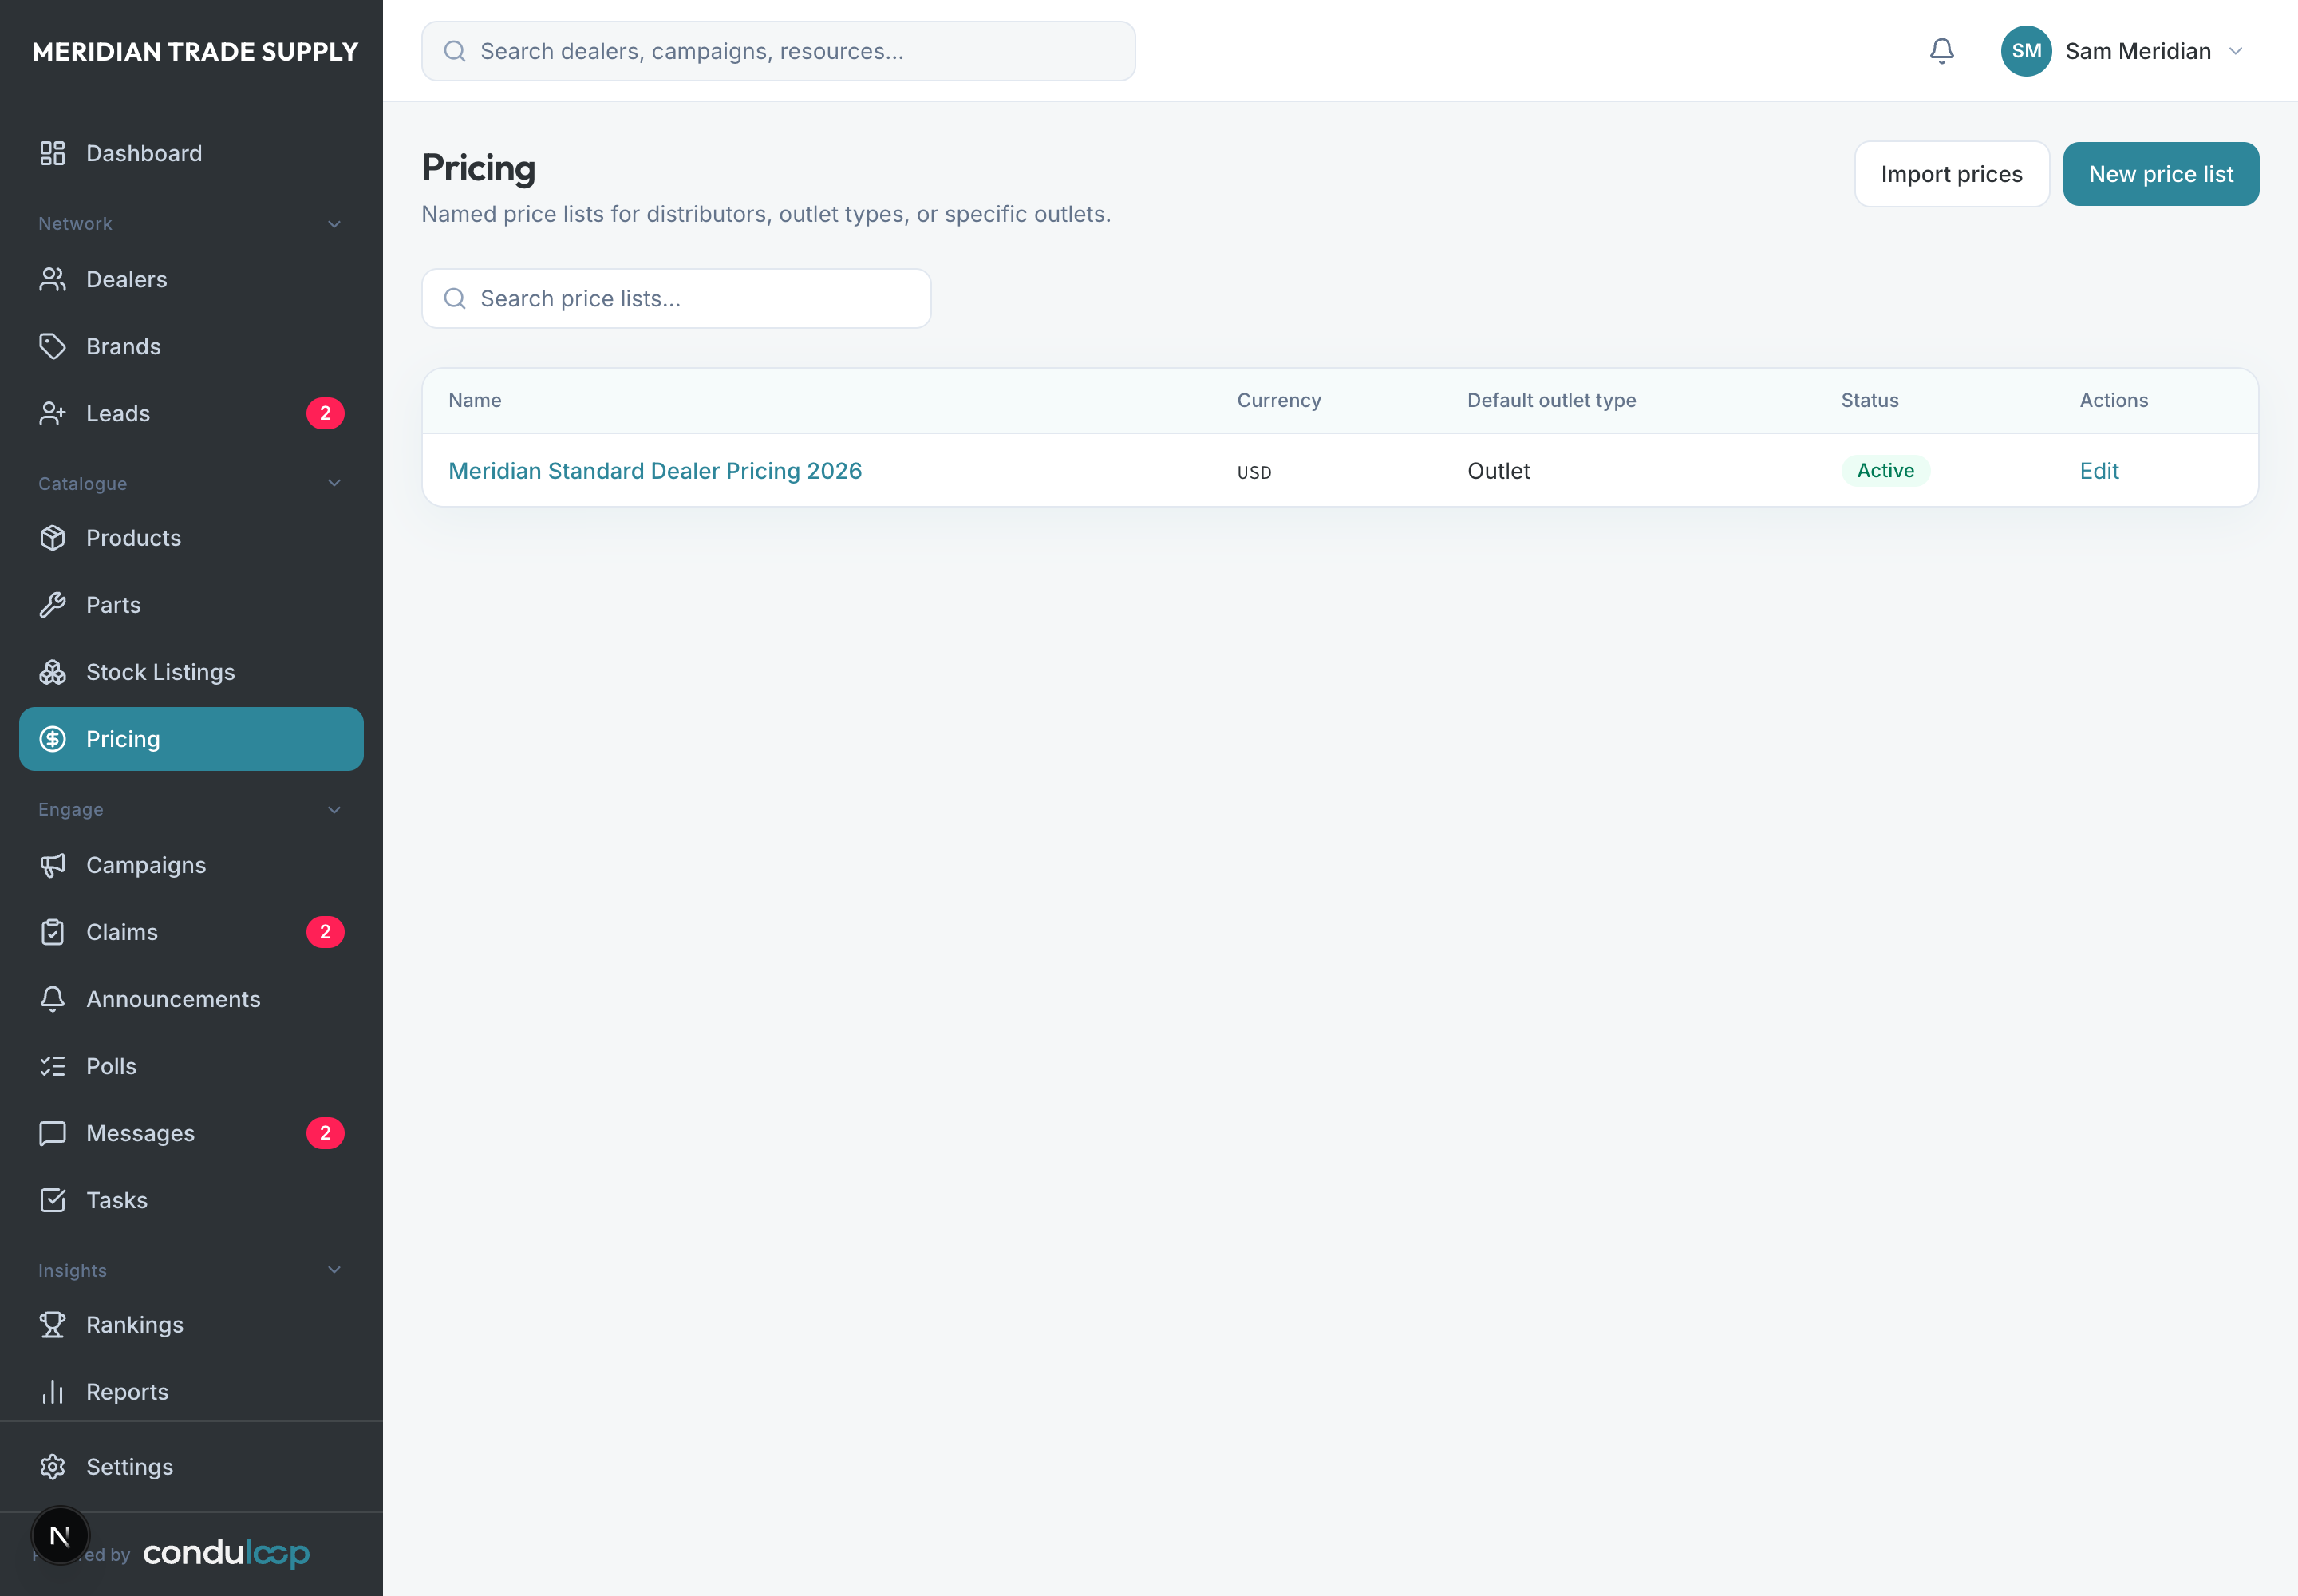
Task: Click the Active status badge
Action: (x=1885, y=471)
